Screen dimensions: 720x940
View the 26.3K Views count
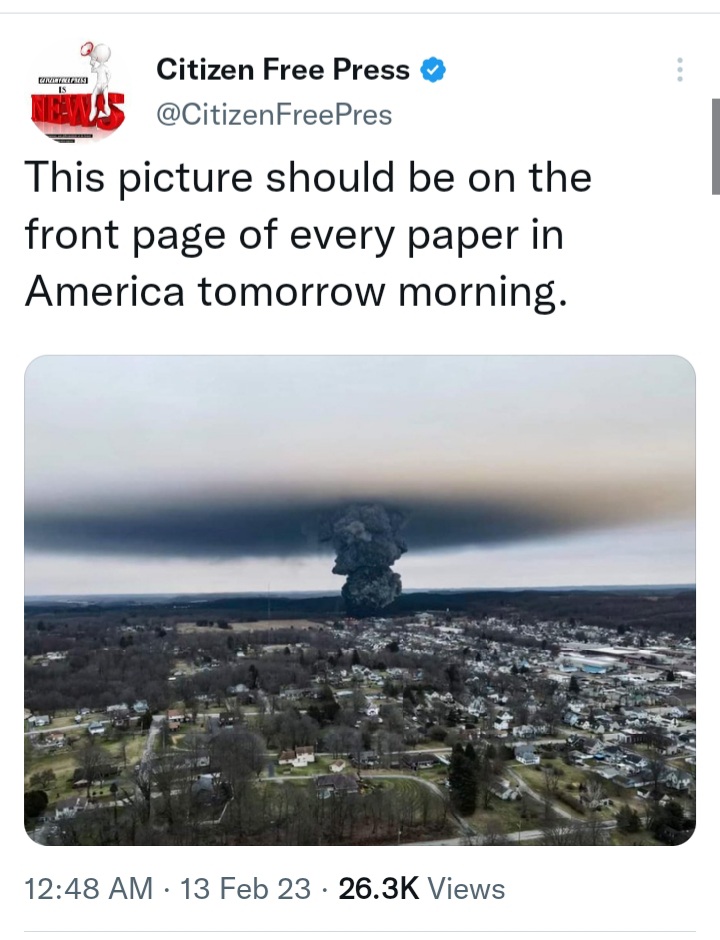[x=421, y=888]
